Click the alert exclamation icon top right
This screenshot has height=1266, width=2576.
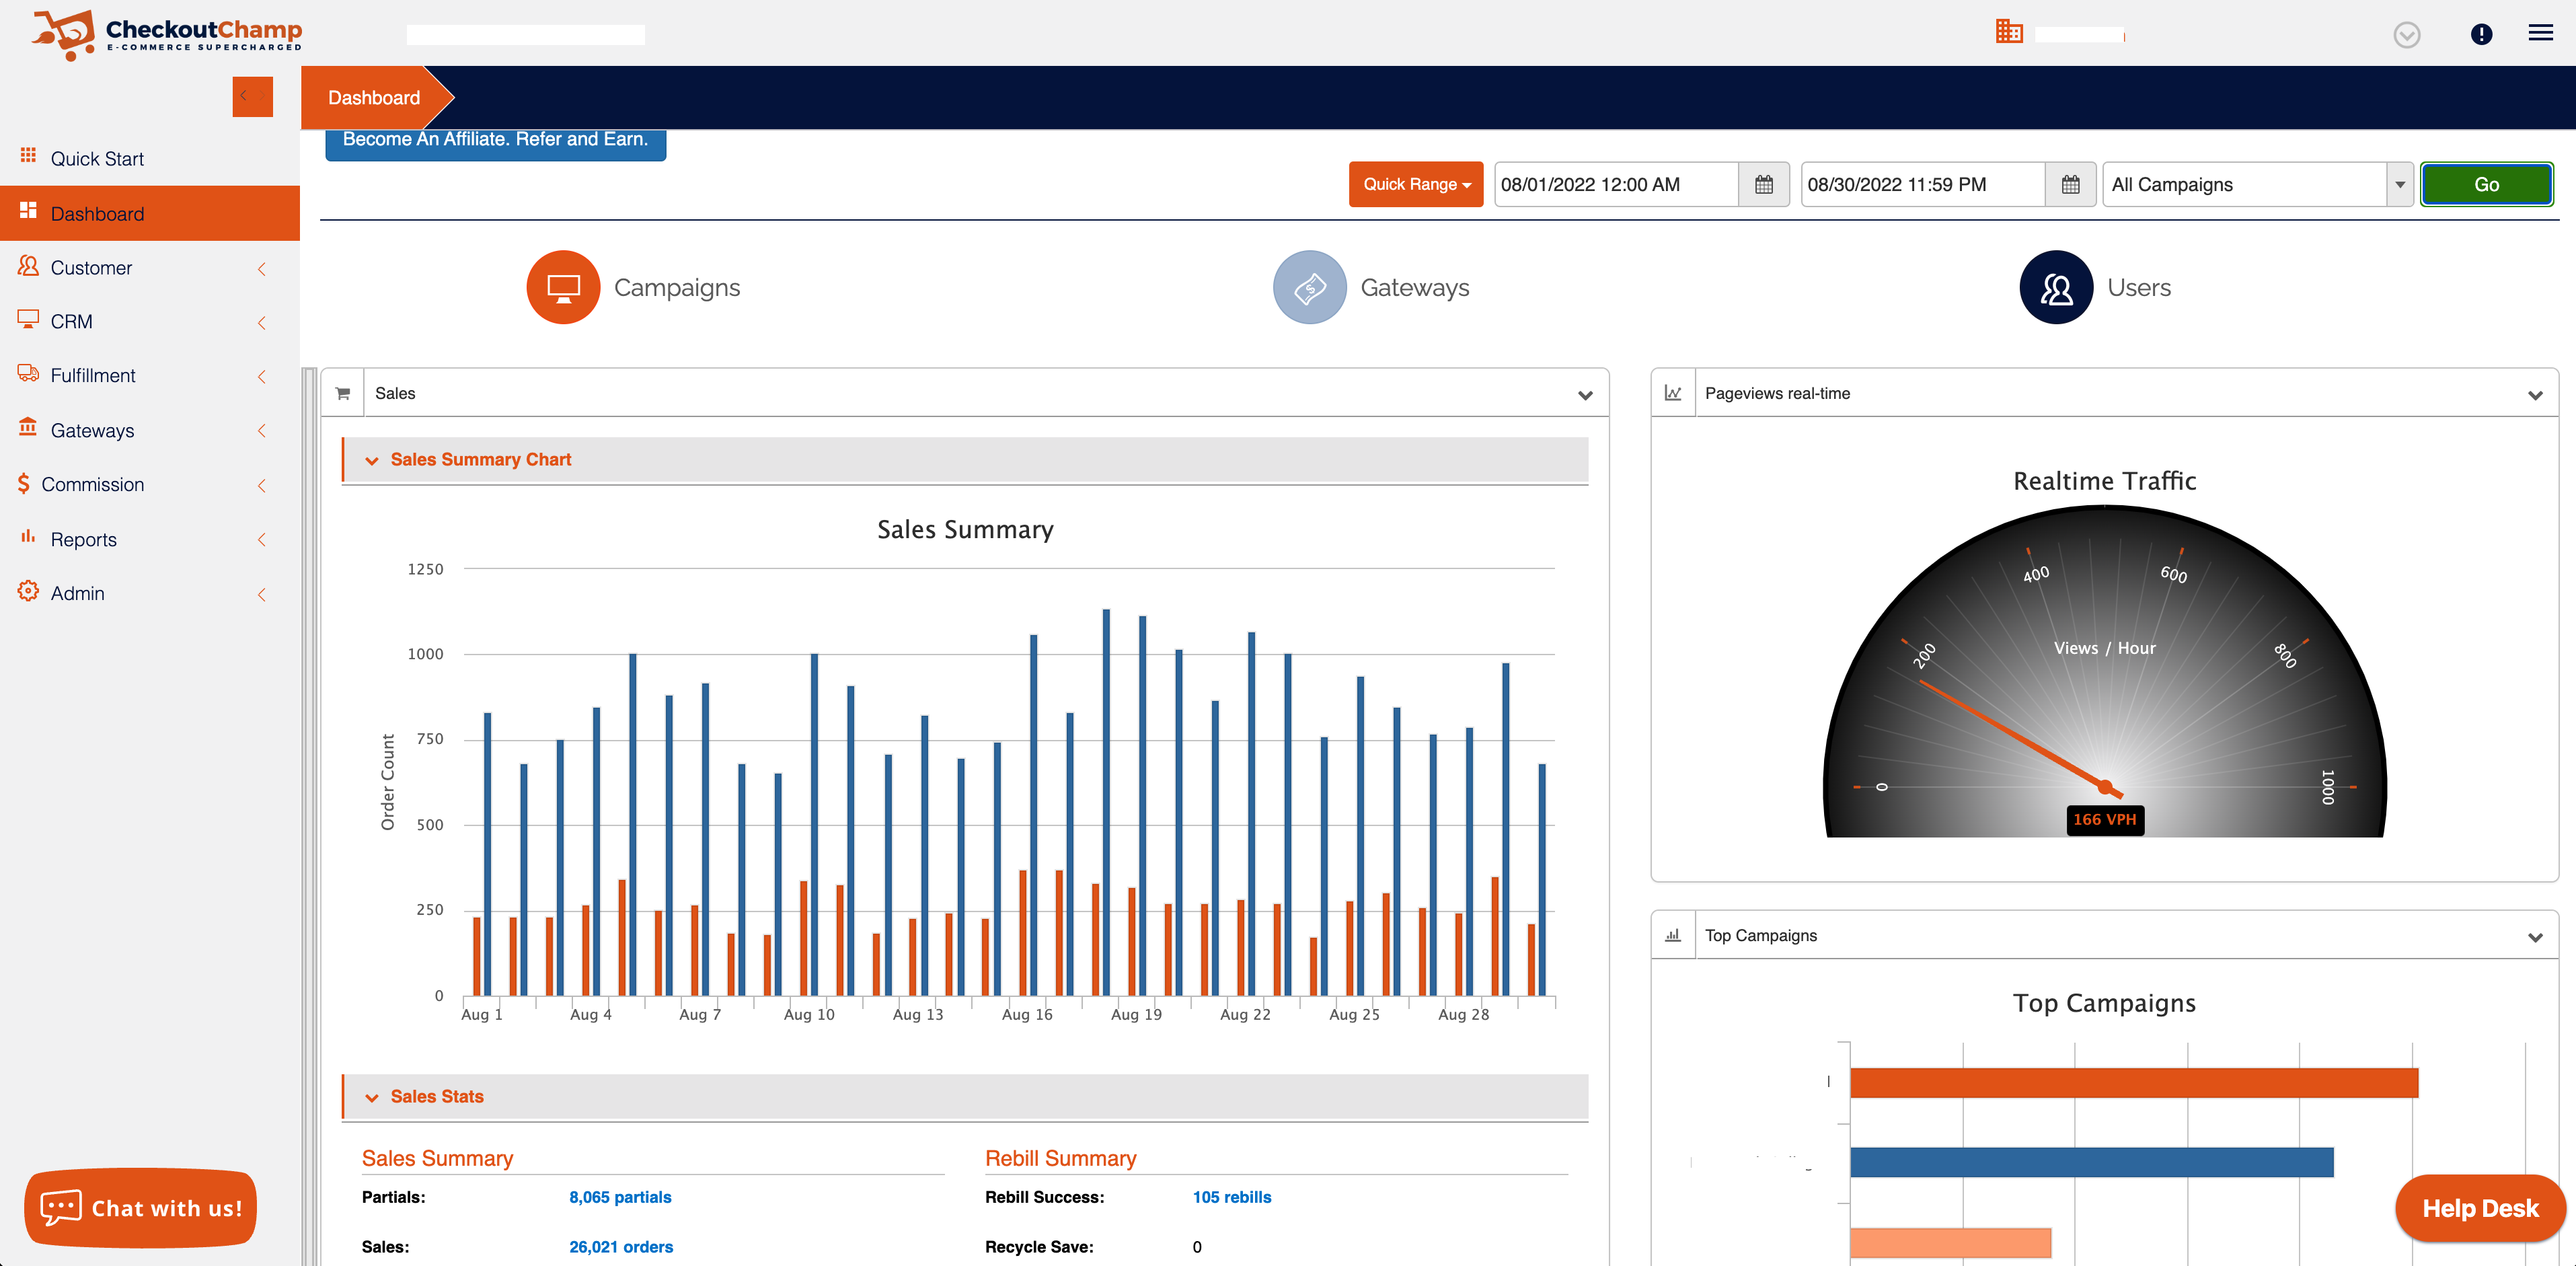pos(2480,33)
